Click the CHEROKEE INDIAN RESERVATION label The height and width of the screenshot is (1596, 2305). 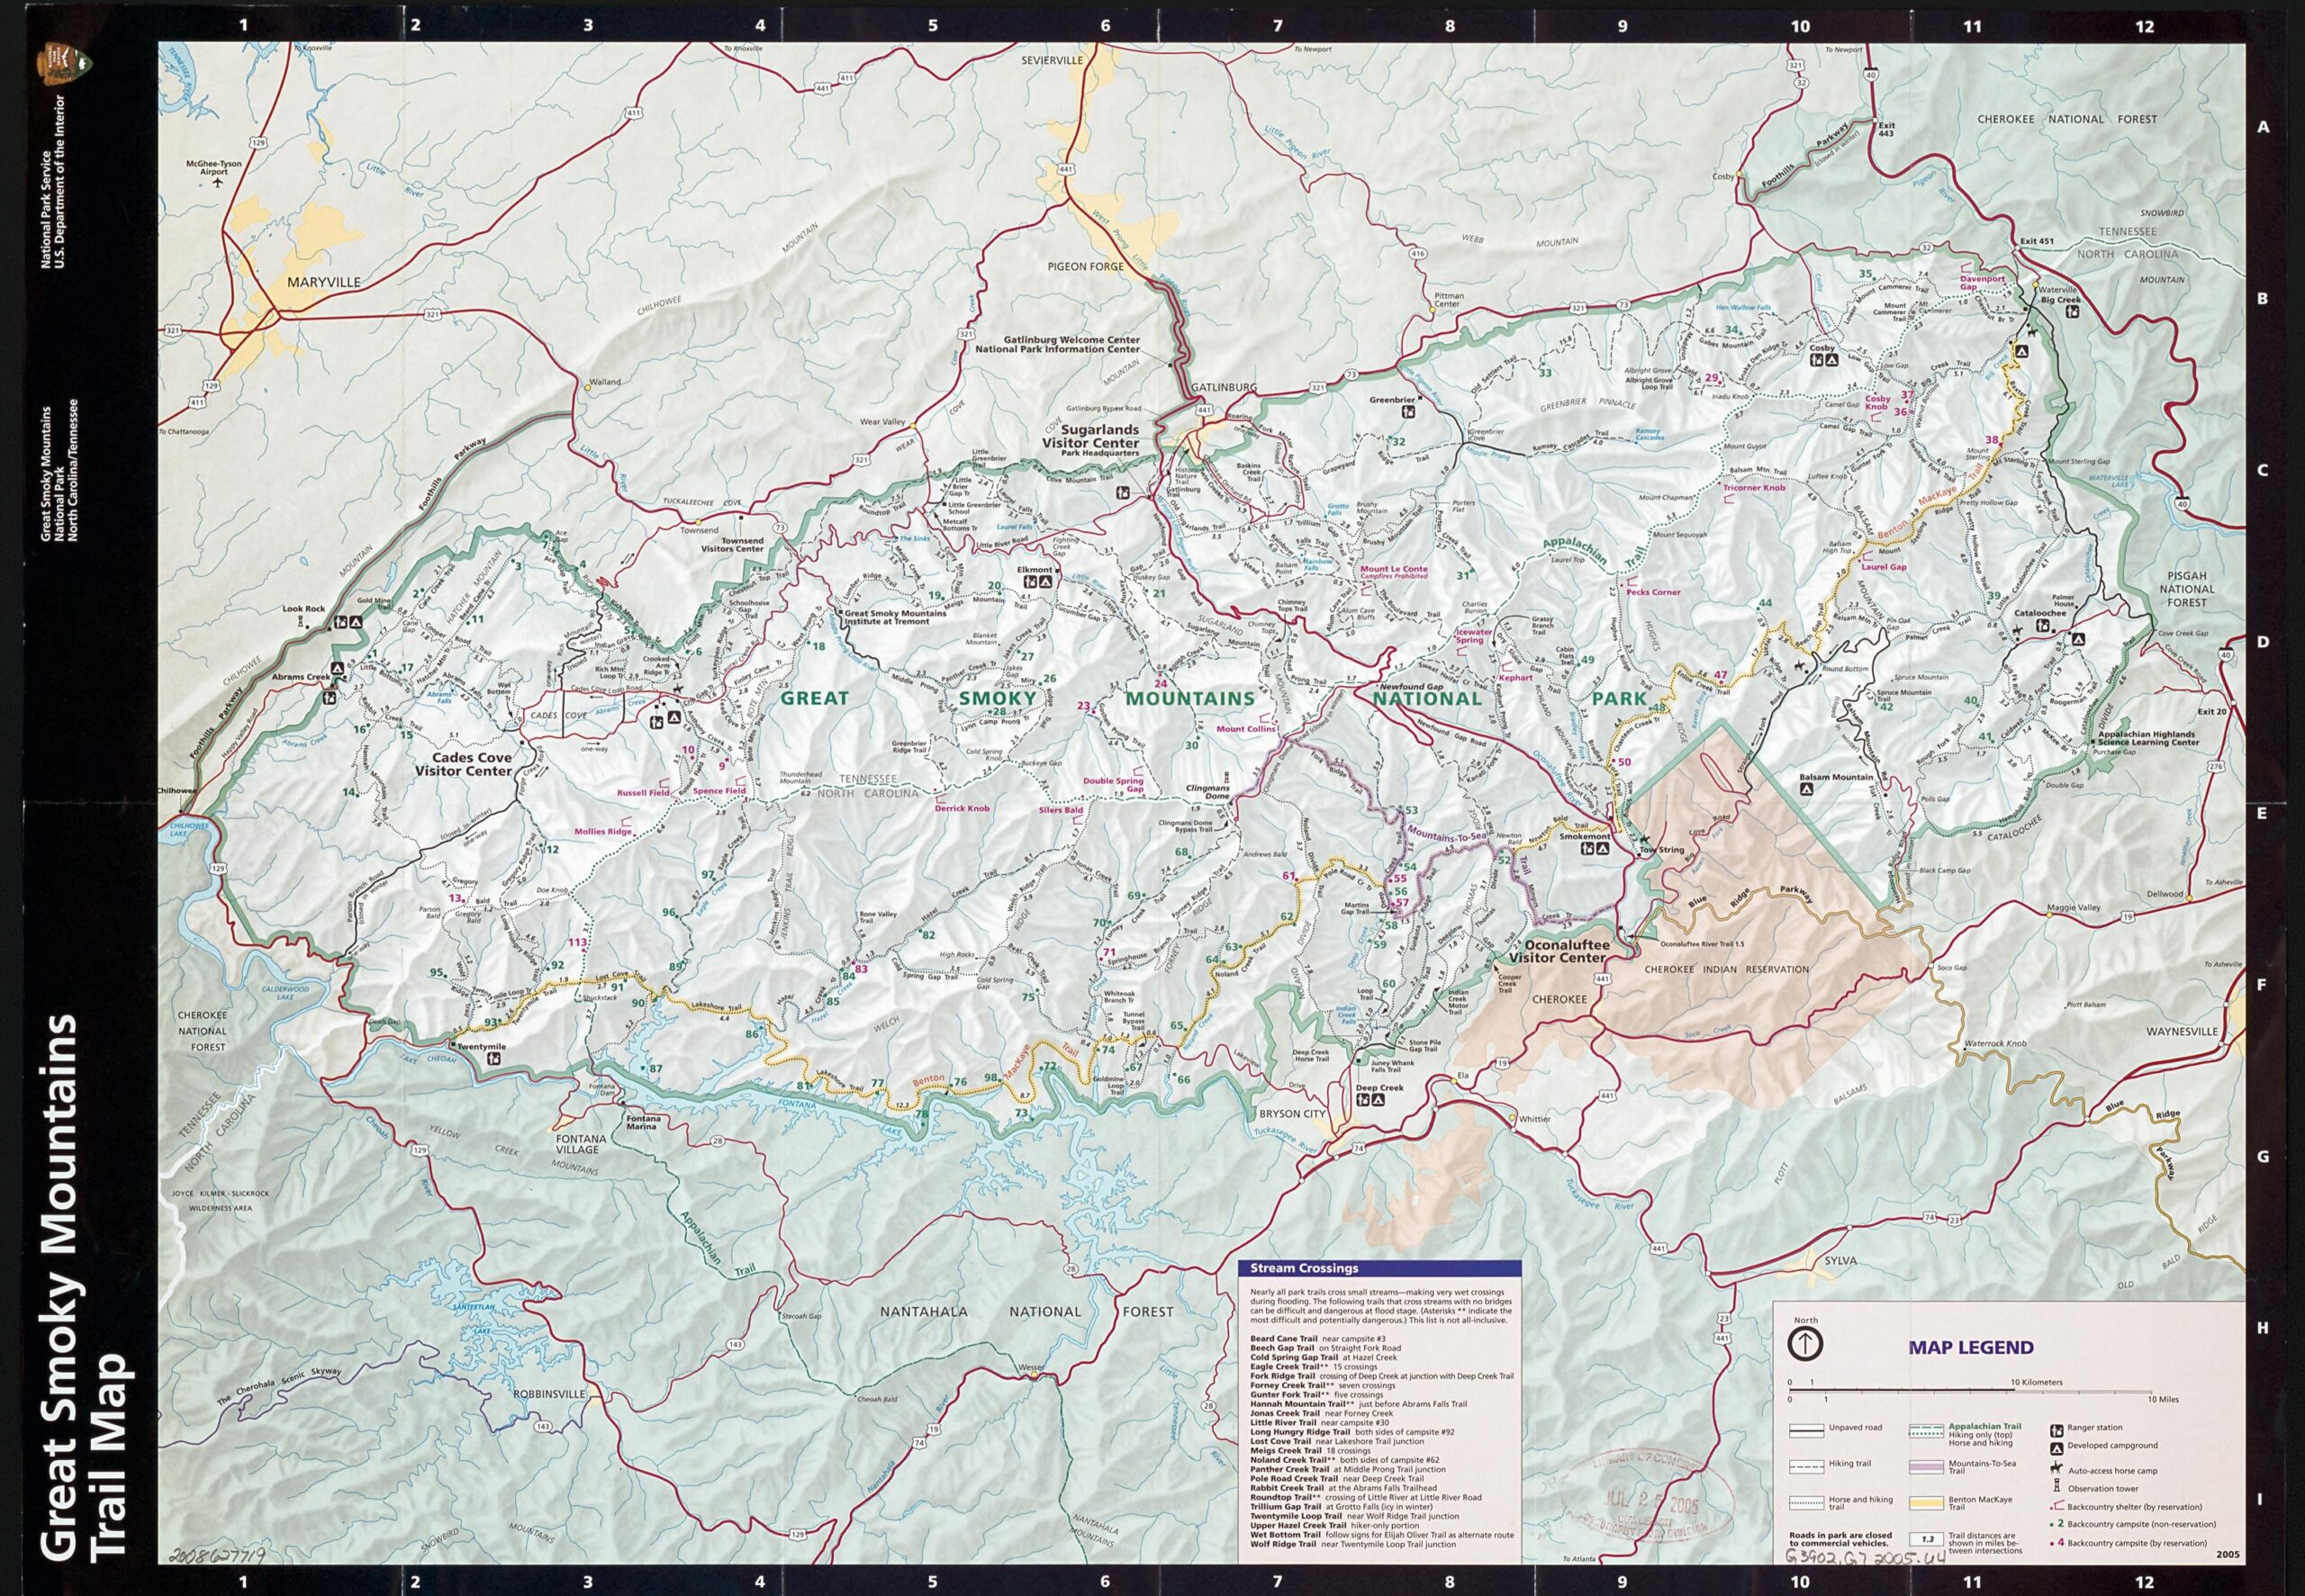coord(1727,969)
